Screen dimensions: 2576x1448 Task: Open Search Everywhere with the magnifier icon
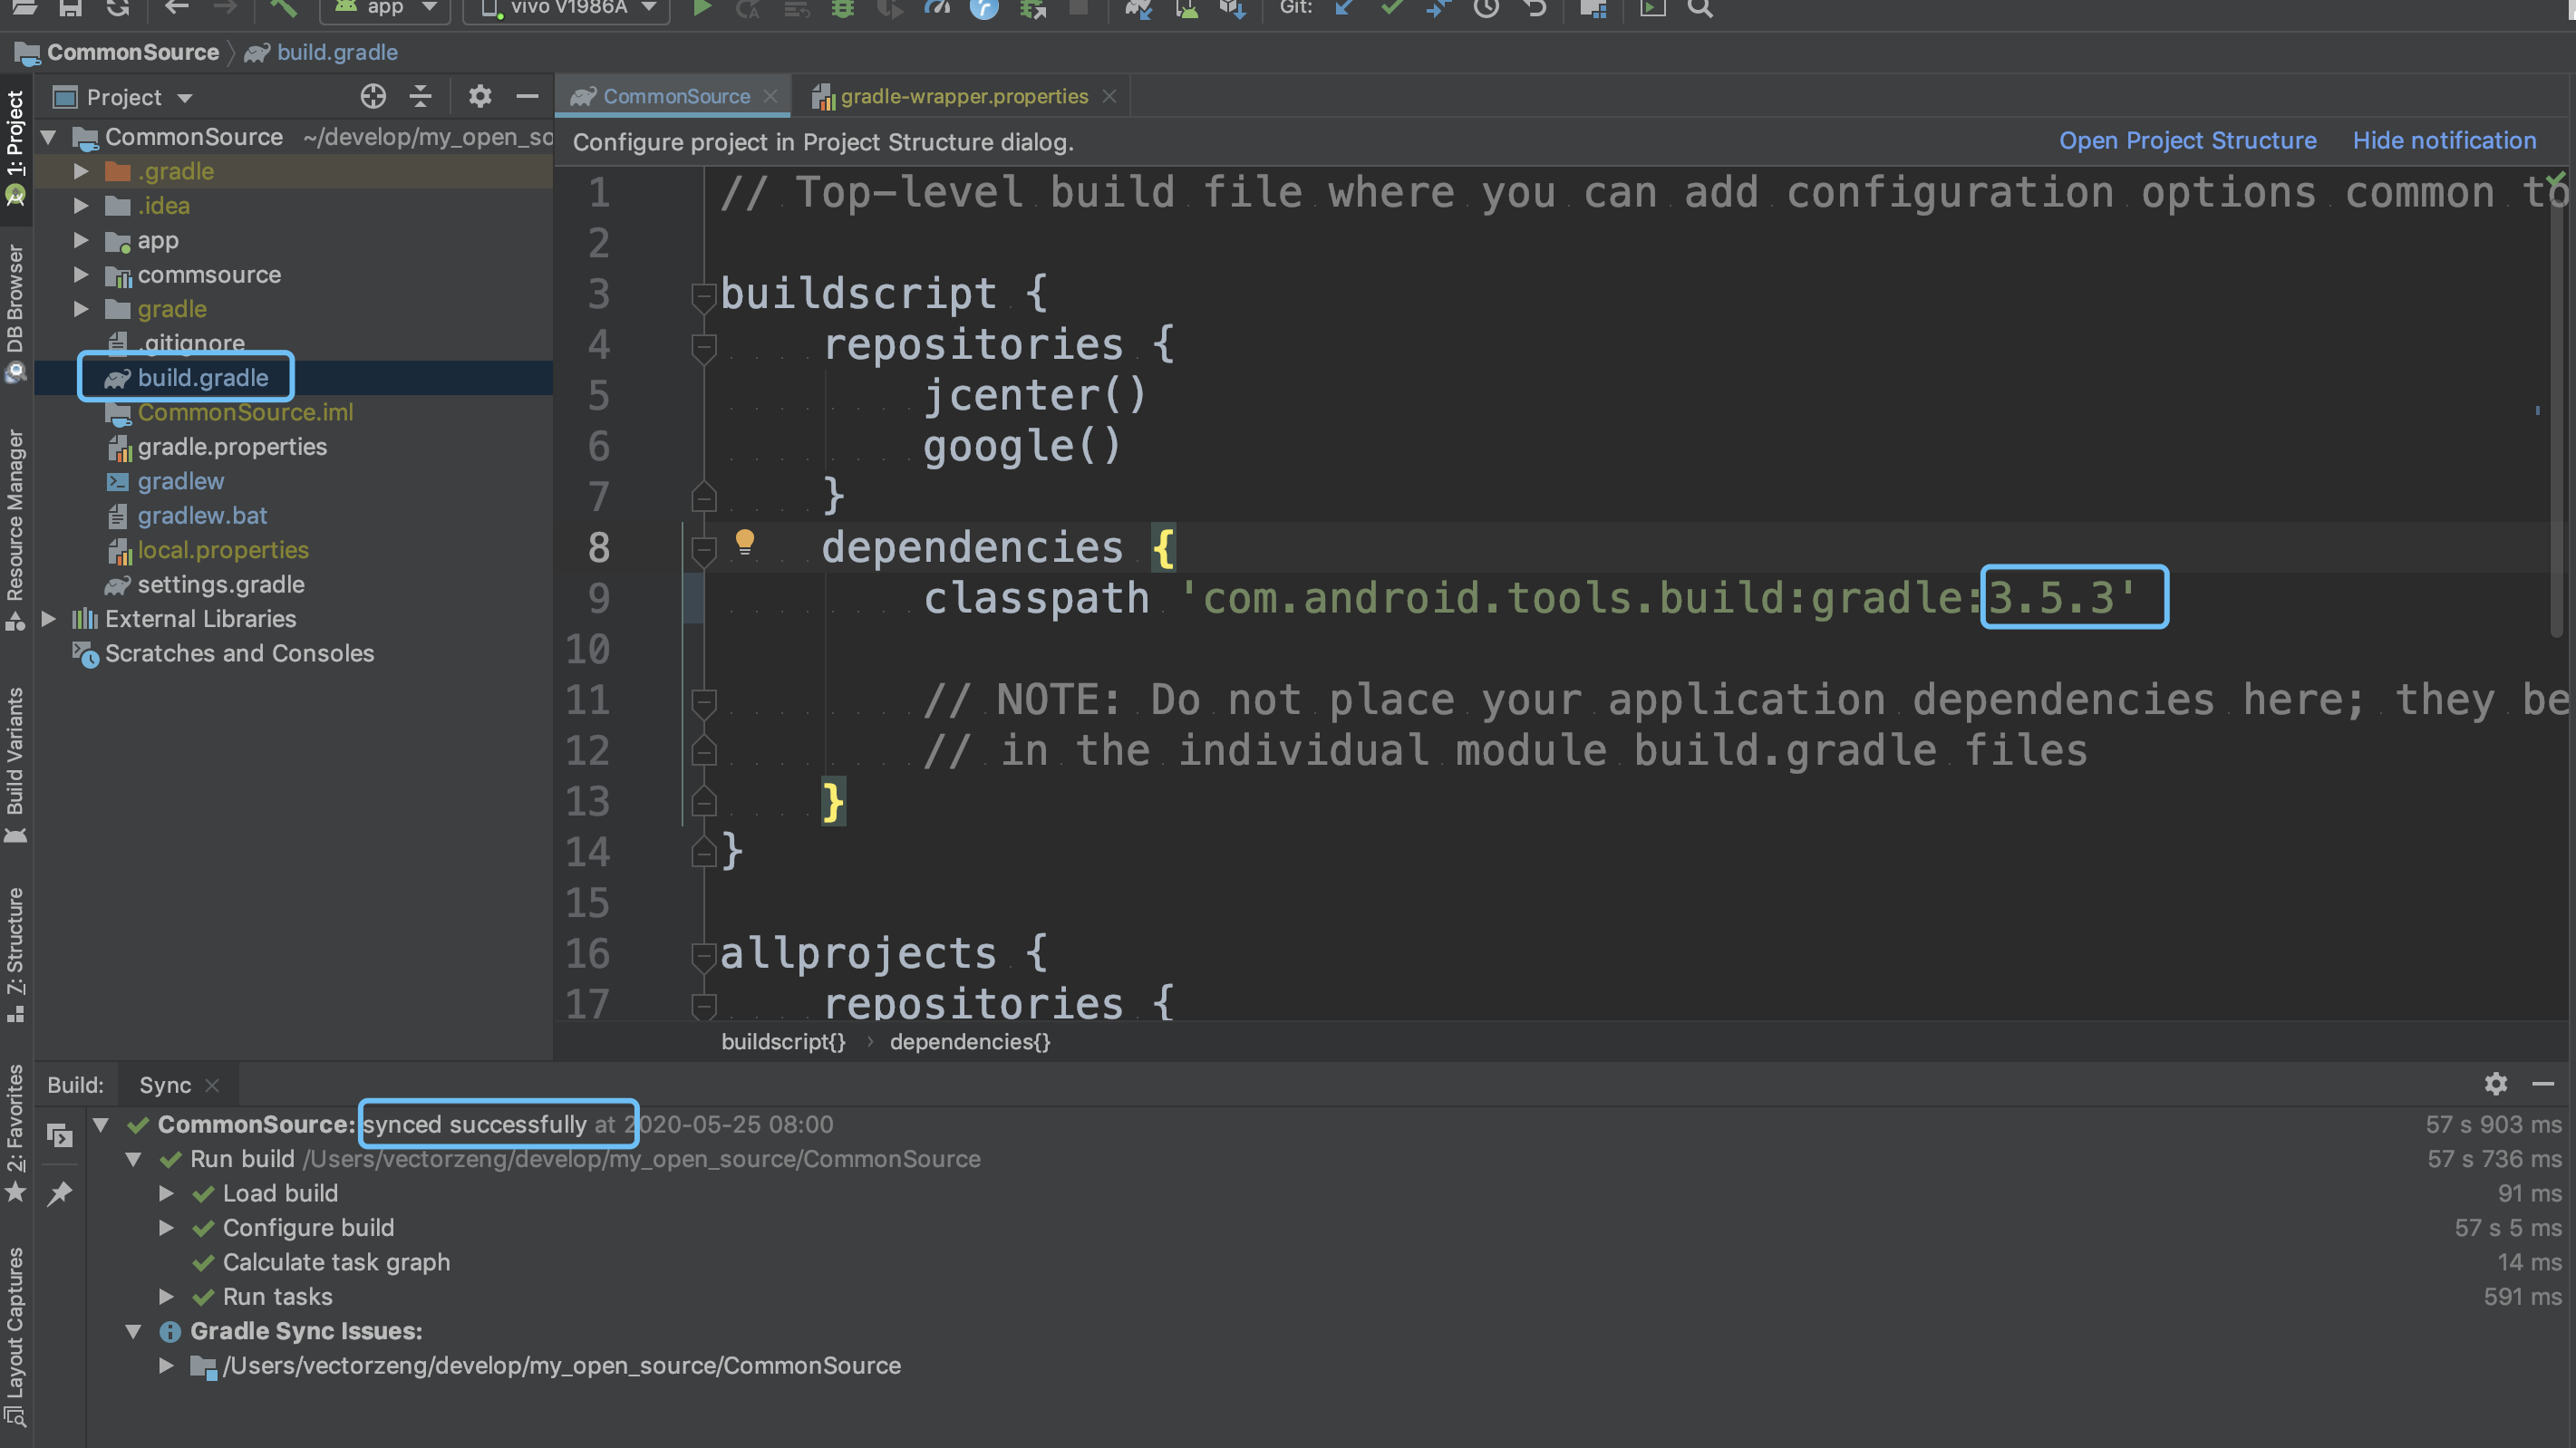click(x=1700, y=10)
